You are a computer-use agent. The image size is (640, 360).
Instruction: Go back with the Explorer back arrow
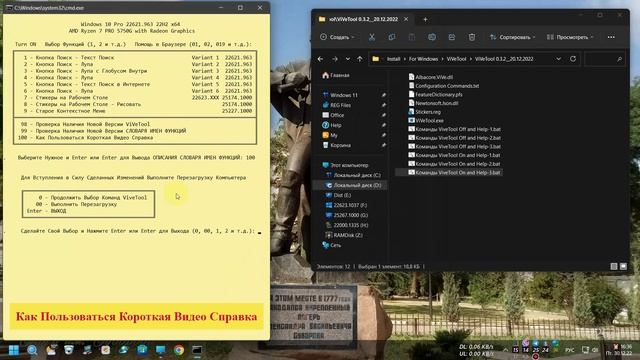pos(320,59)
